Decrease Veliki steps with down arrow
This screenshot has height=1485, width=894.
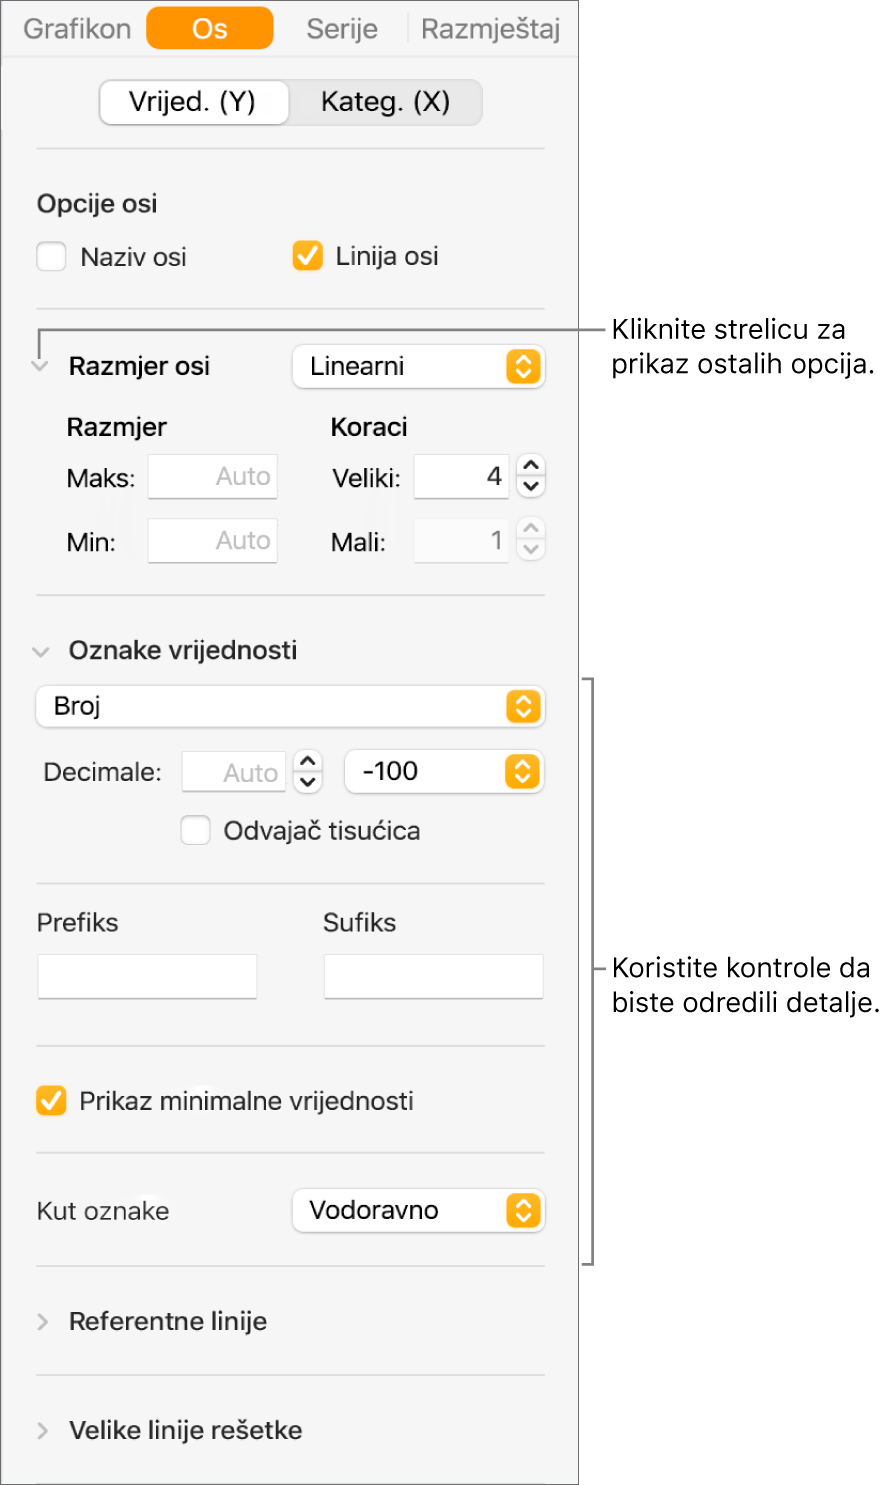[x=531, y=488]
